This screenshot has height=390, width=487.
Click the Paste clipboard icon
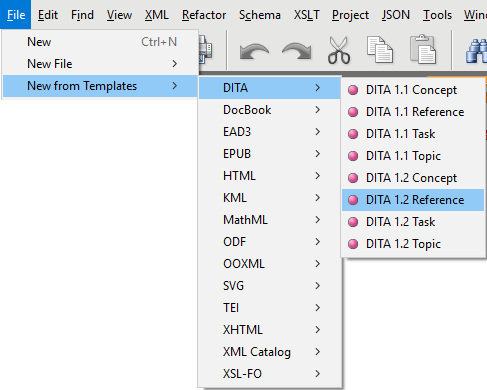[x=423, y=49]
